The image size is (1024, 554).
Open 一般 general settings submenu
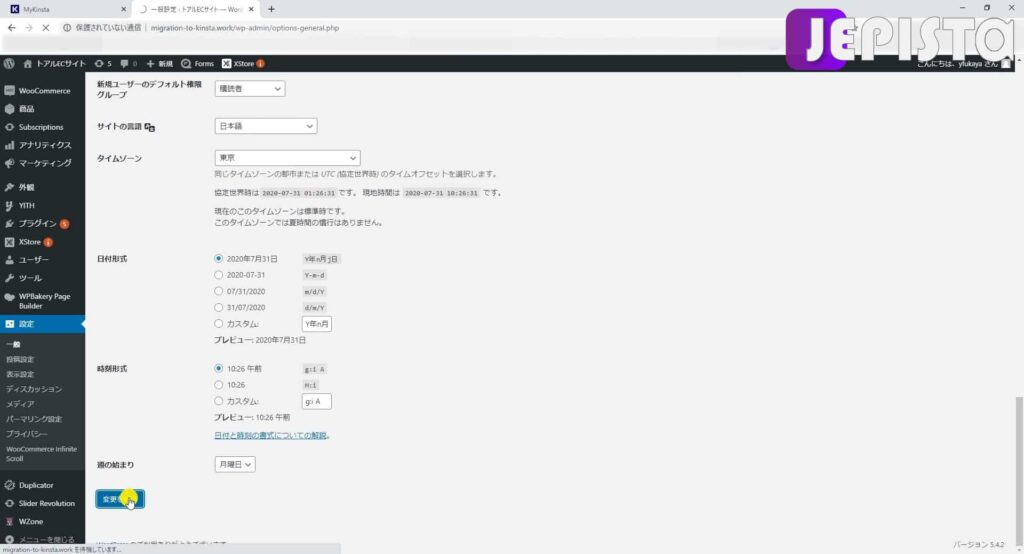pyautogui.click(x=13, y=344)
